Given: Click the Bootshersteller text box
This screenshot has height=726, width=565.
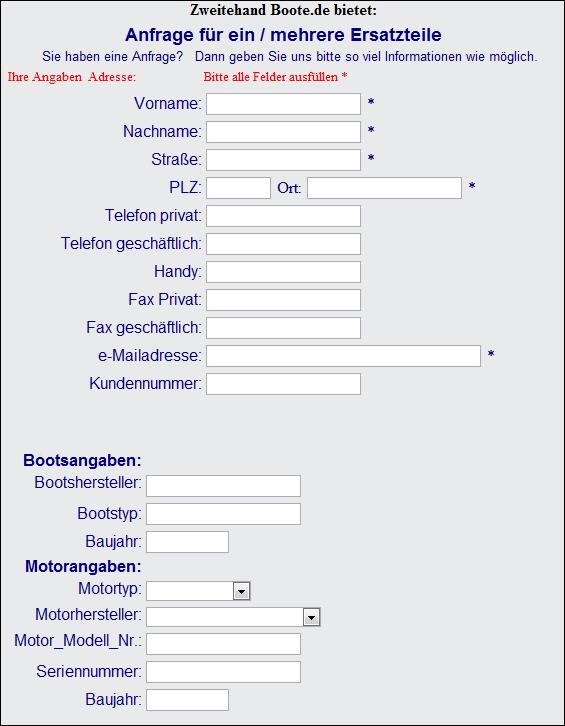Looking at the screenshot, I should [x=223, y=486].
